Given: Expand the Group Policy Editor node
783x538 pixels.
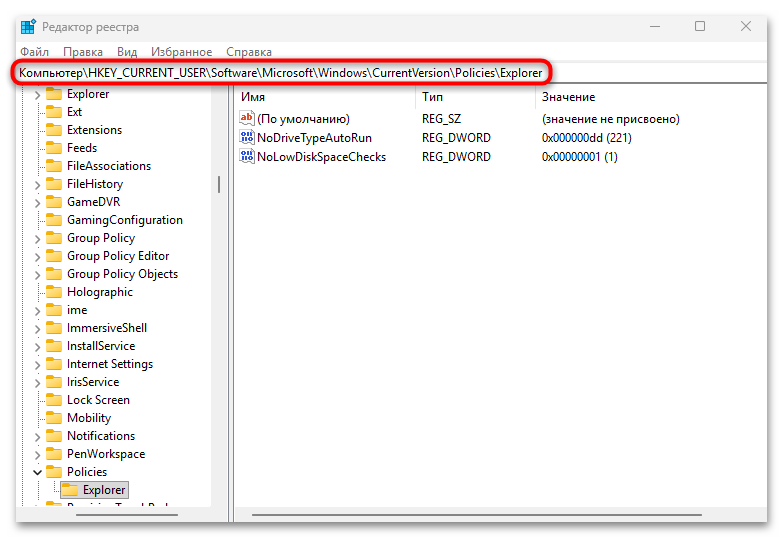Looking at the screenshot, I should click(x=37, y=257).
